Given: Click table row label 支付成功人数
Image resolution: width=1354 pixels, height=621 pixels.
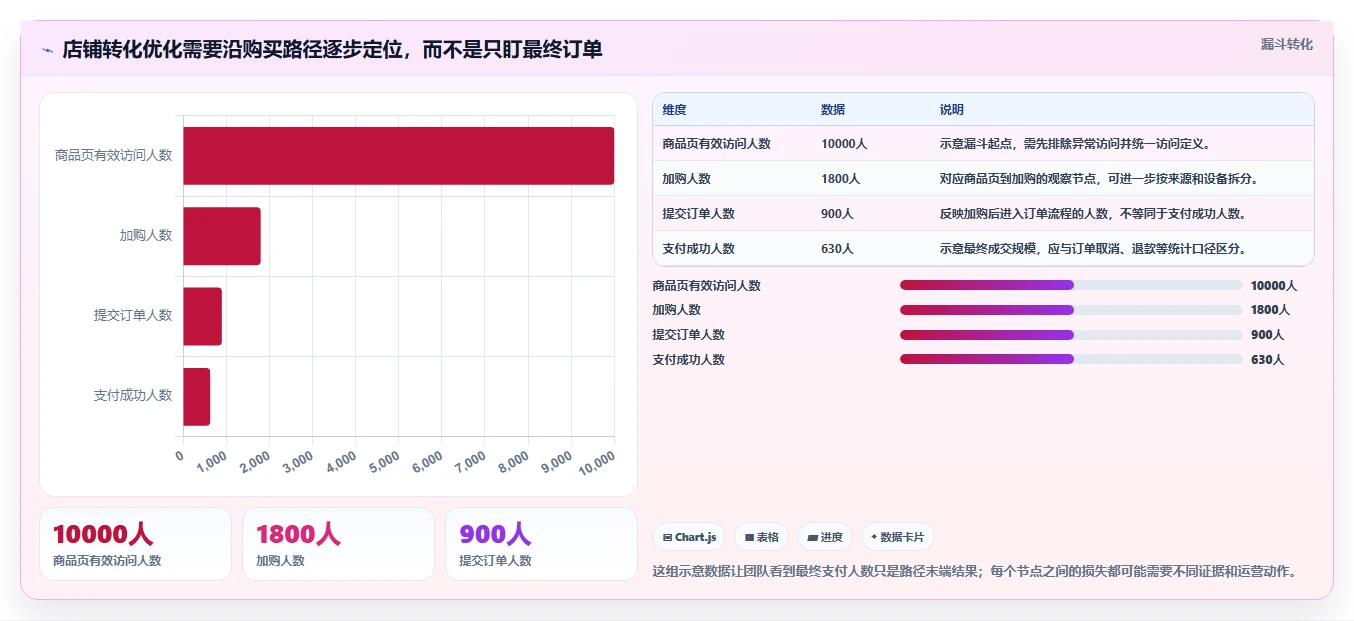Looking at the screenshot, I should (x=698, y=249).
